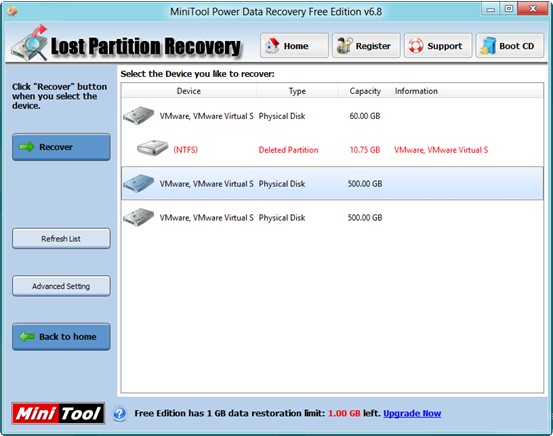Image resolution: width=553 pixels, height=436 pixels.
Task: Click red VMware Virtual S information text
Action: (x=441, y=150)
